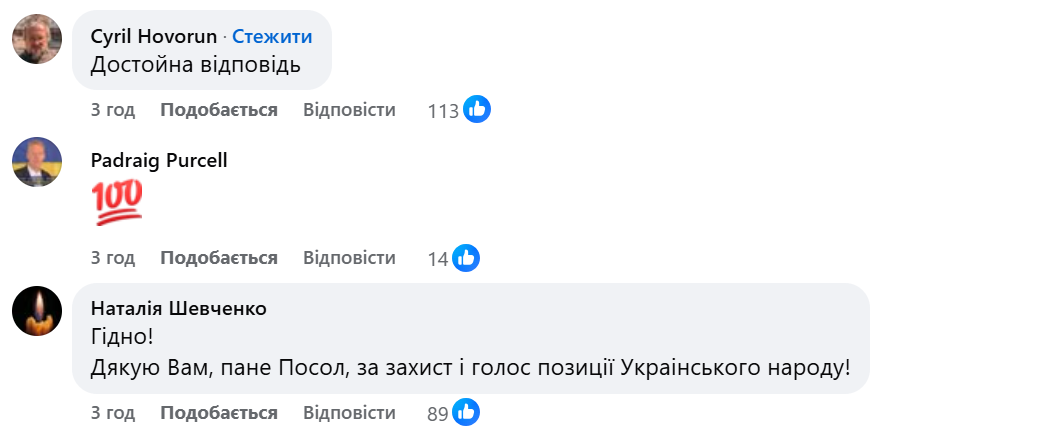Open the Cyril Hovorun name link
This screenshot has width=1062, height=429.
153,37
